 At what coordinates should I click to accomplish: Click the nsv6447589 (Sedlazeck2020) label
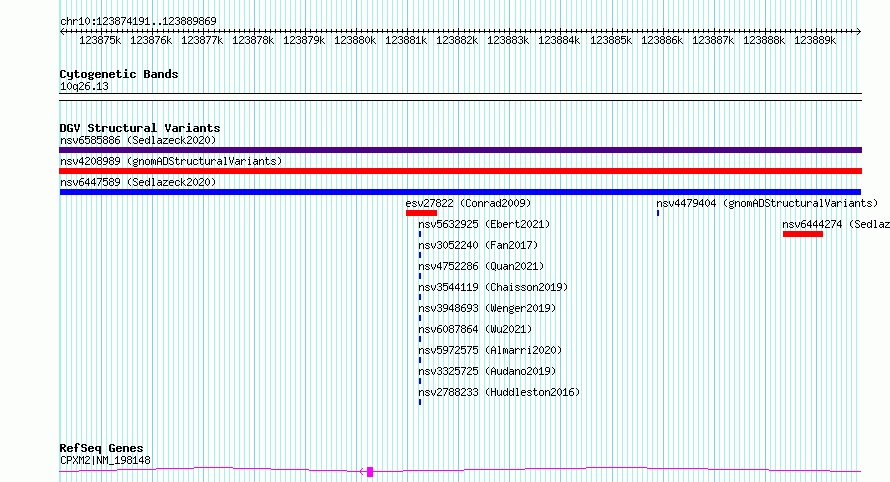(x=138, y=182)
